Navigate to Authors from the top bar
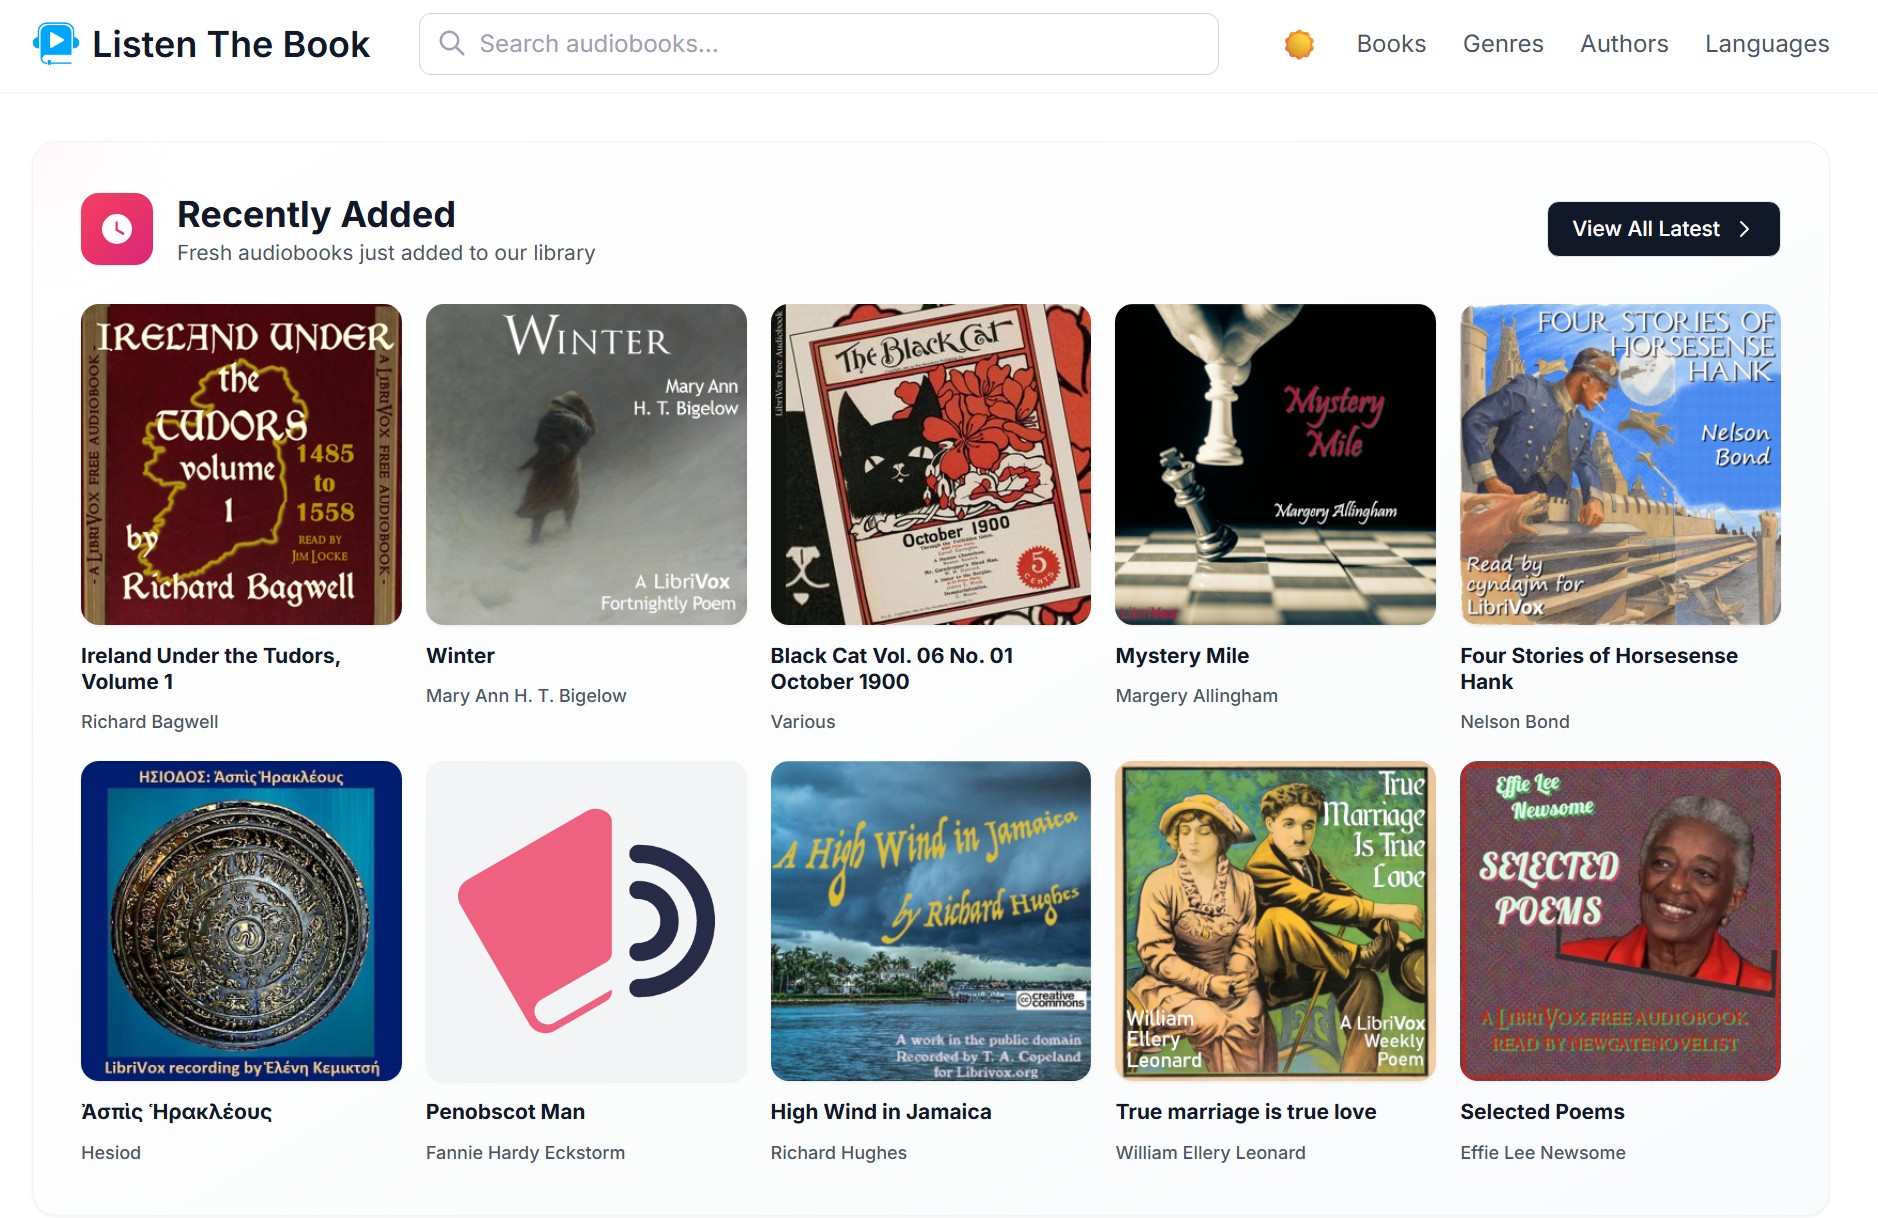The height and width of the screenshot is (1218, 1878). 1622,44
